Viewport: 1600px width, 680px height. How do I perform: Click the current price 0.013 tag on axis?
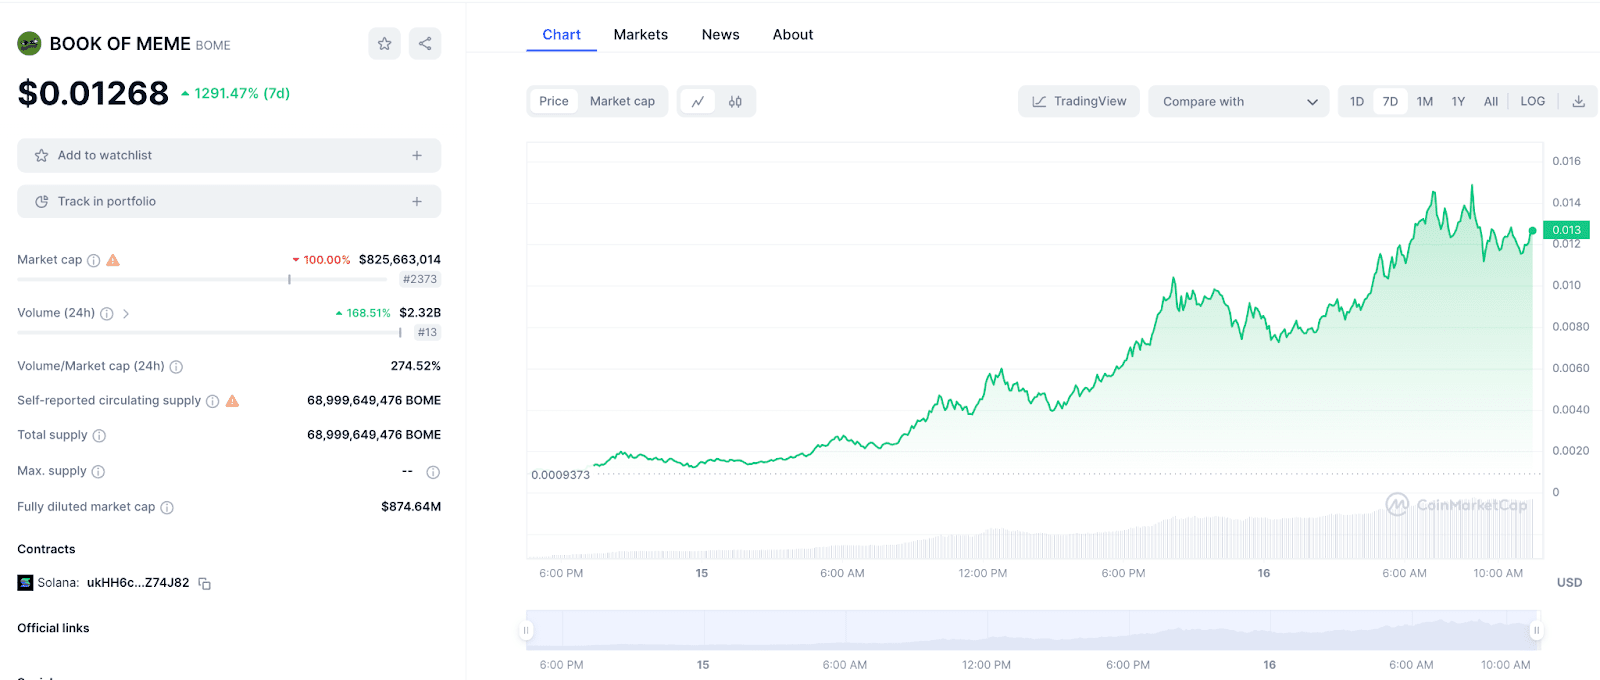pos(1566,230)
